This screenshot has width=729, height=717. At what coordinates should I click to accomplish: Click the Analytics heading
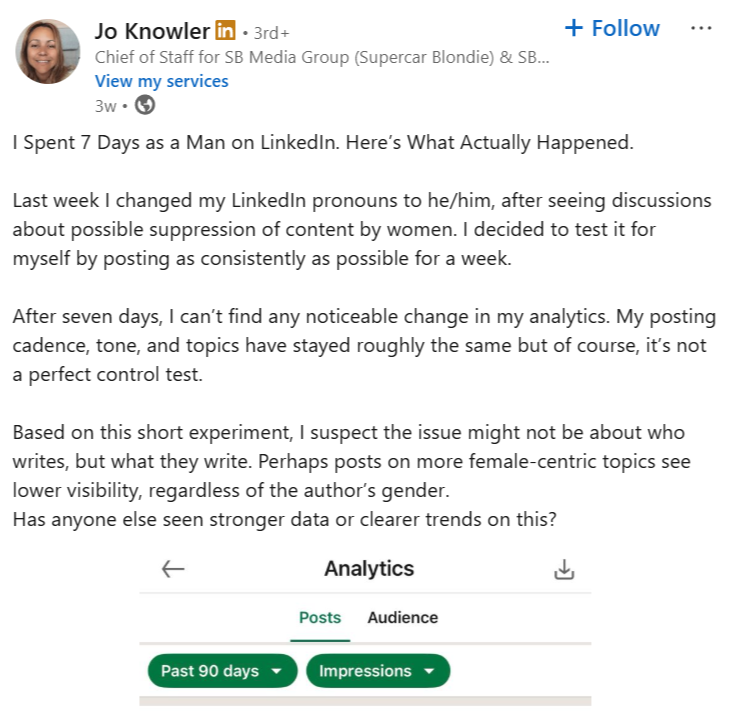[368, 569]
